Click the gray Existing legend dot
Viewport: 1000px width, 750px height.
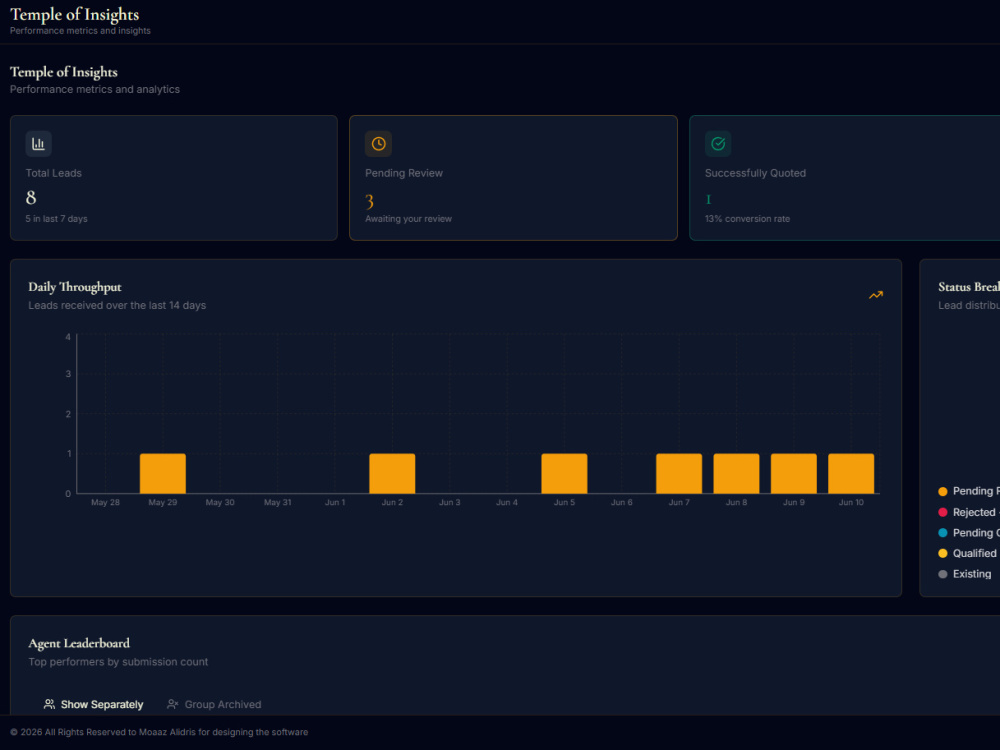(x=943, y=574)
